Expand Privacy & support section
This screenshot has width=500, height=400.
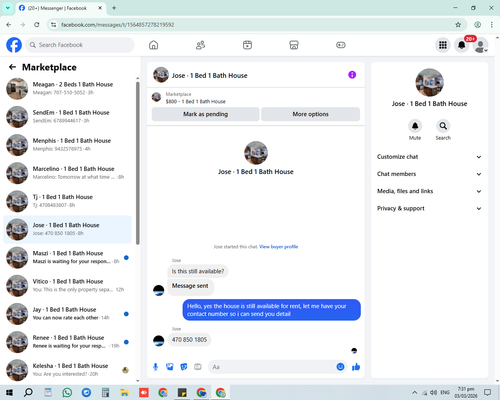429,208
